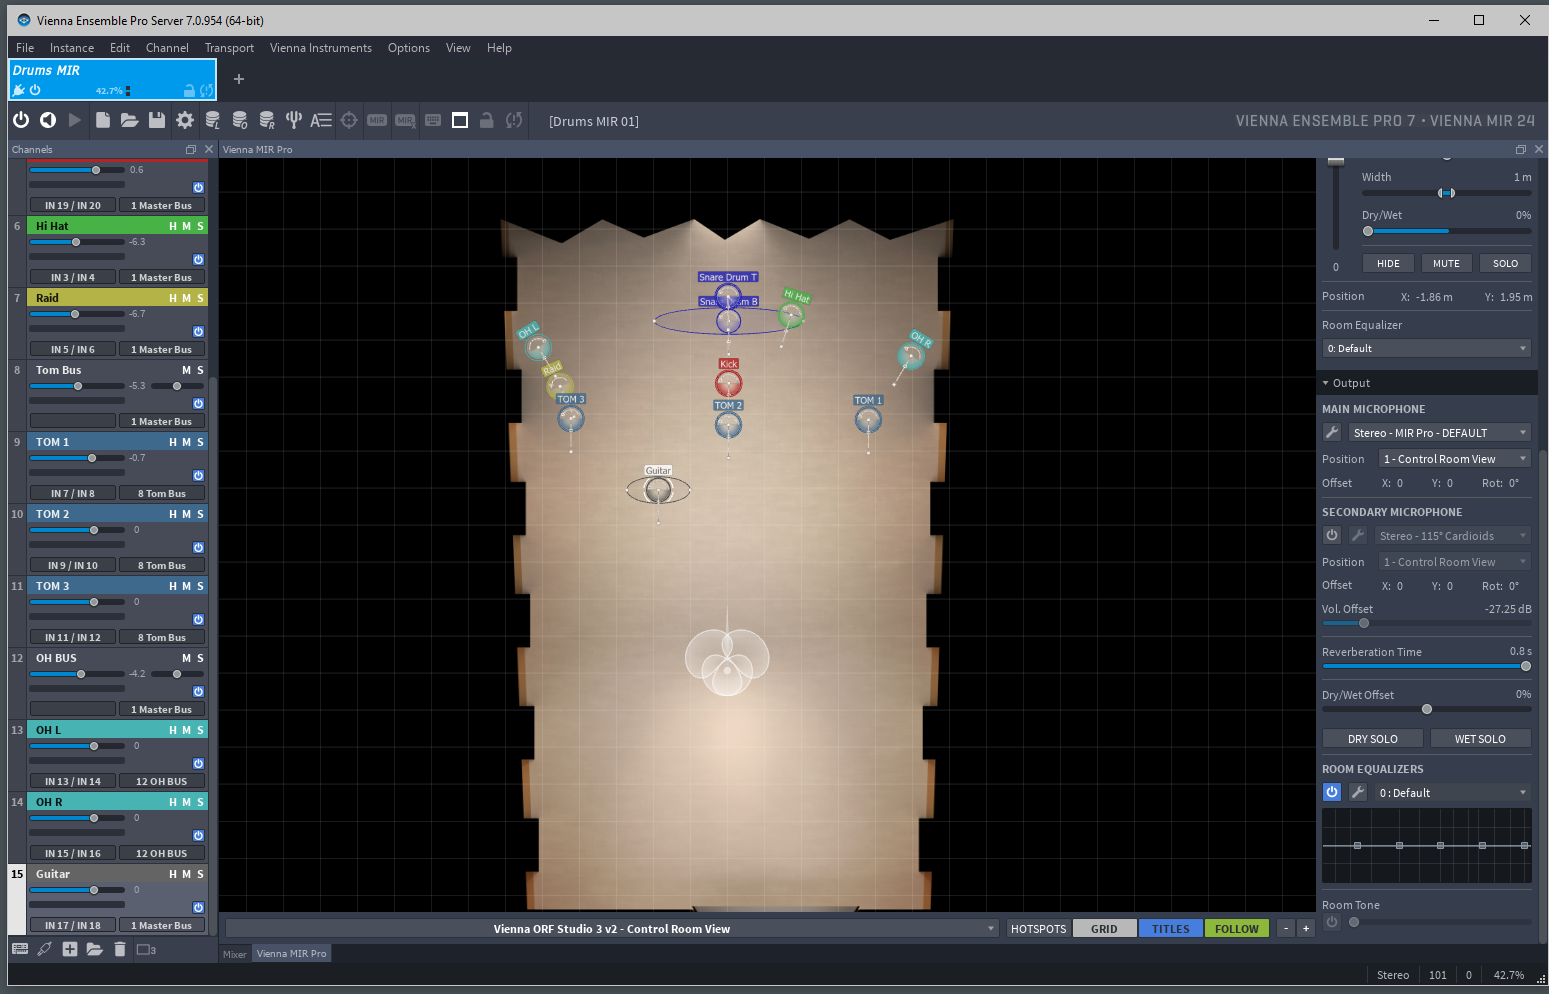
Task: Click the metronome/click speaker icon in toolbar
Action: point(47,120)
